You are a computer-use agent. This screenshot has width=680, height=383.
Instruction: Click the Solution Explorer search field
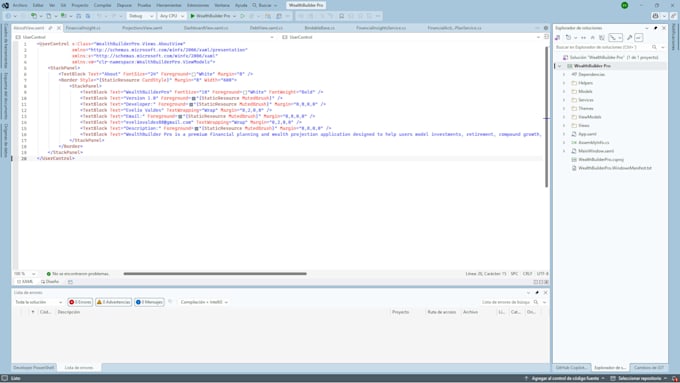click(603, 47)
